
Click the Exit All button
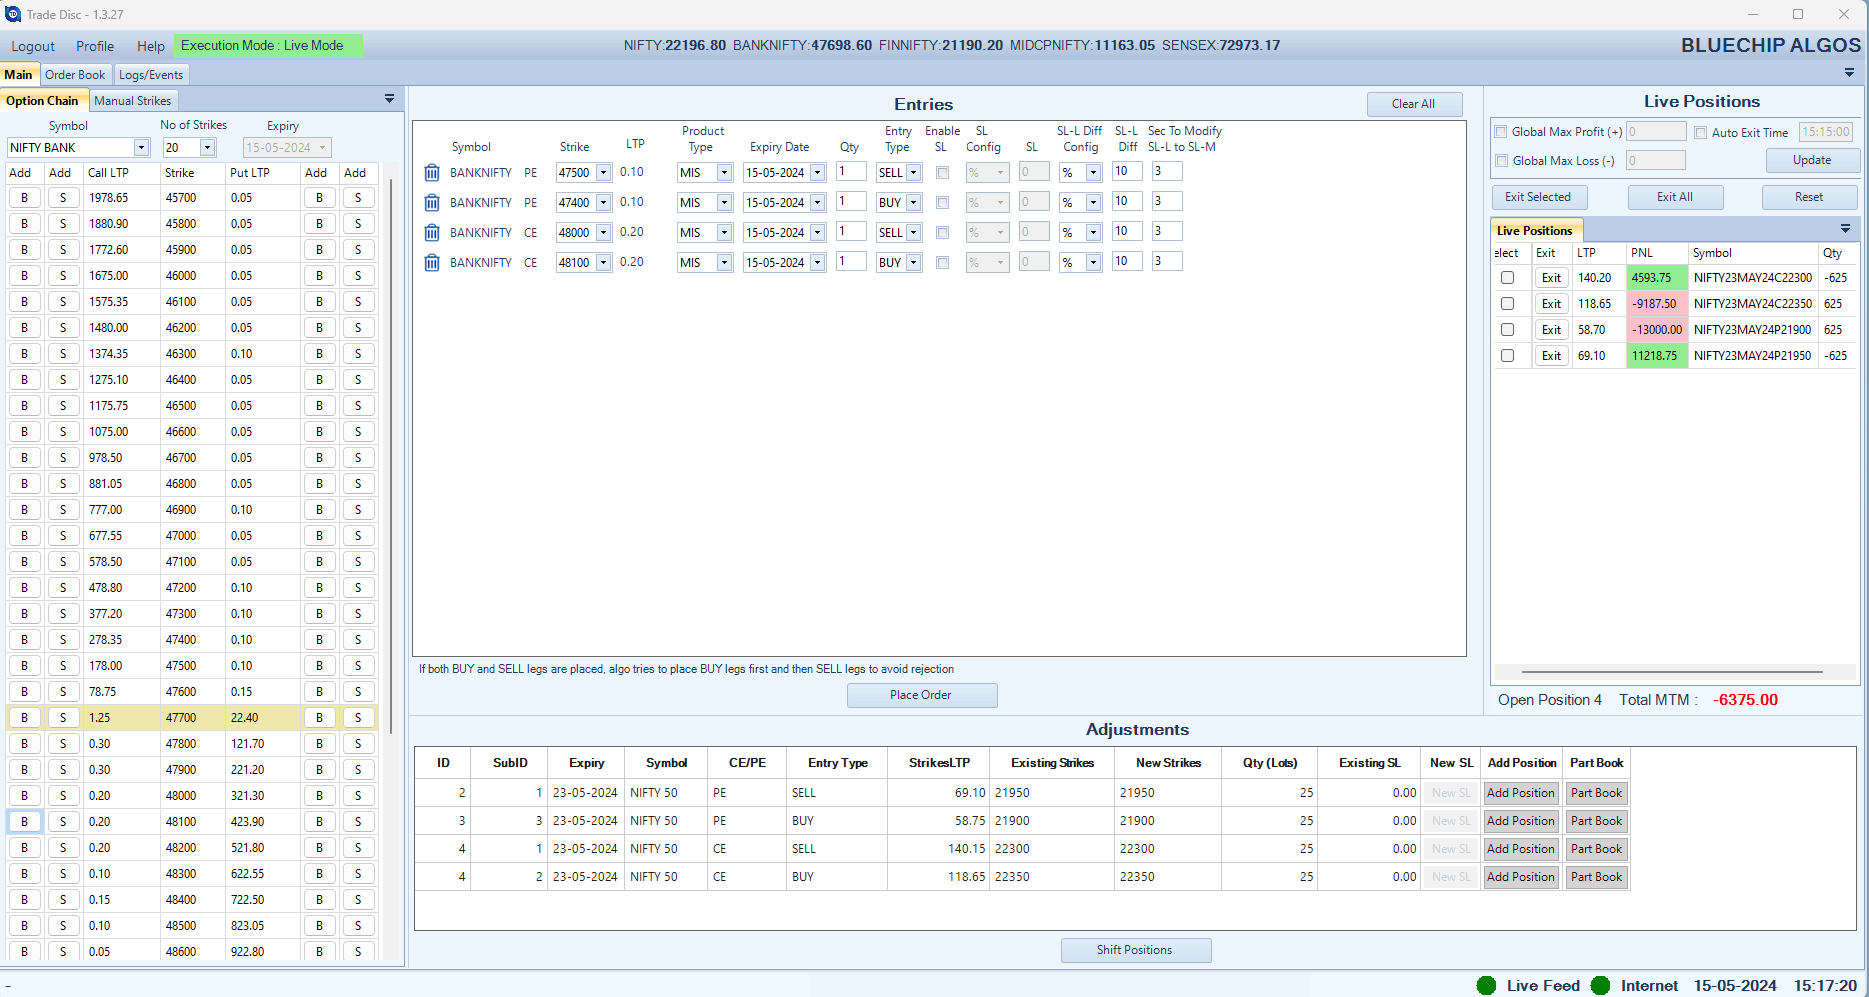(x=1675, y=197)
